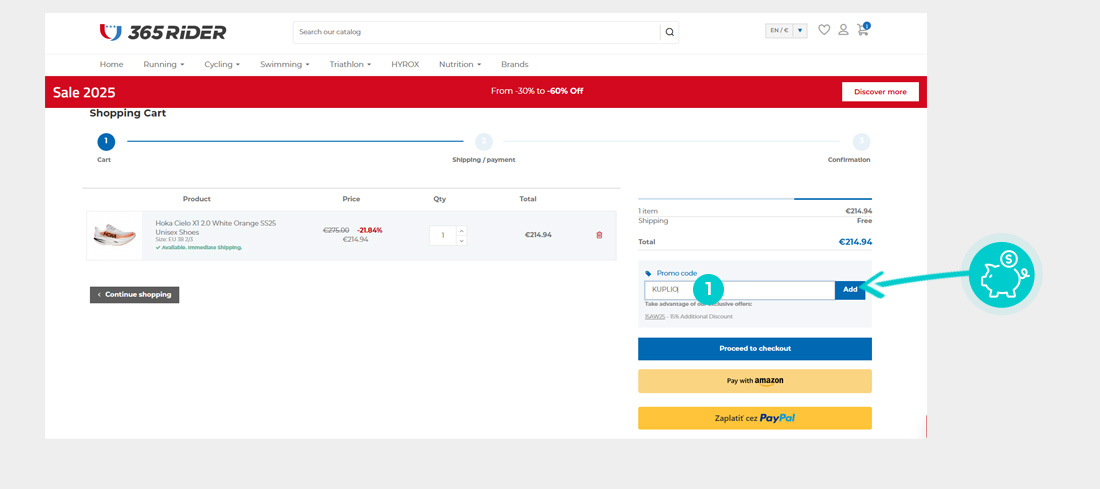Go to the HYROX menu item
The image size is (1100, 489).
(x=405, y=64)
